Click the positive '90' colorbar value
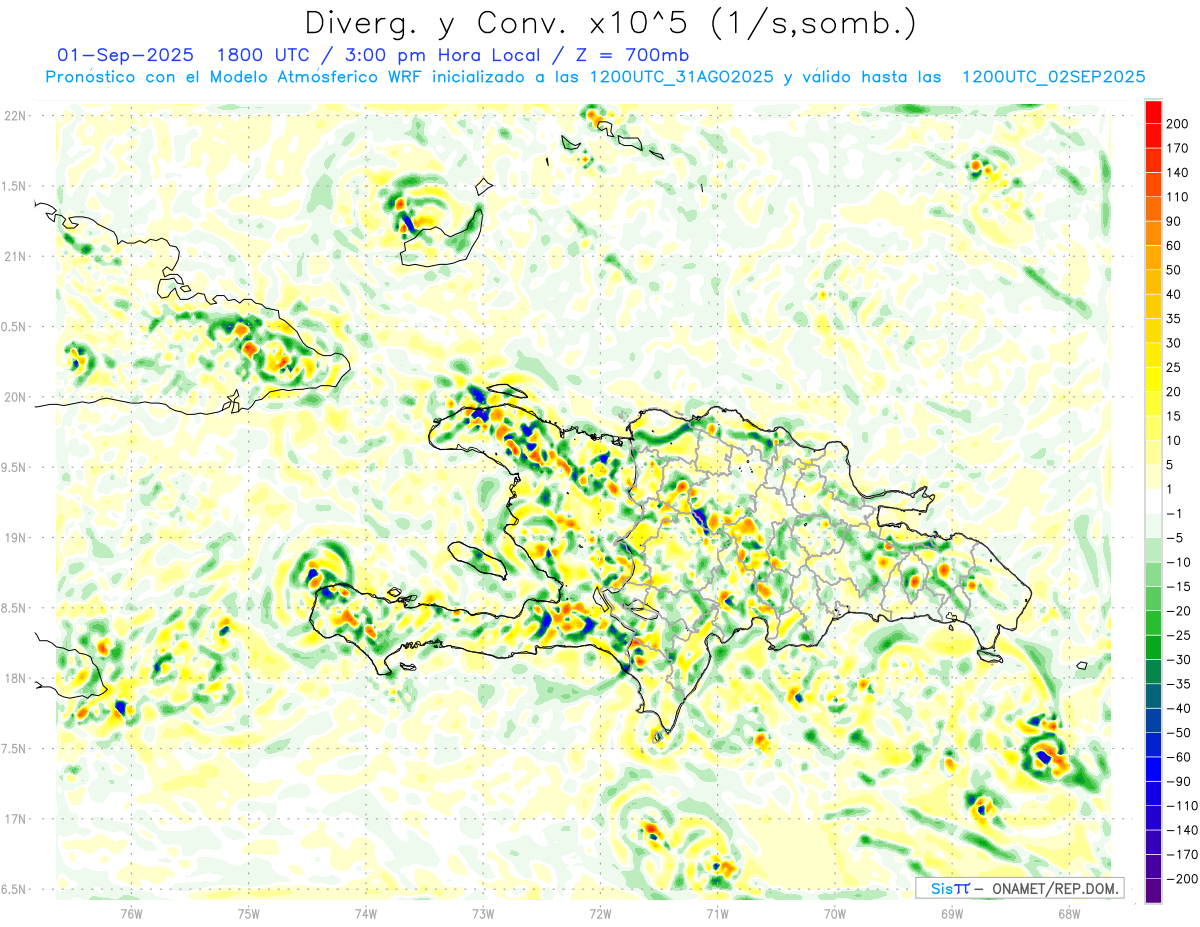1200x927 pixels. click(x=1175, y=221)
